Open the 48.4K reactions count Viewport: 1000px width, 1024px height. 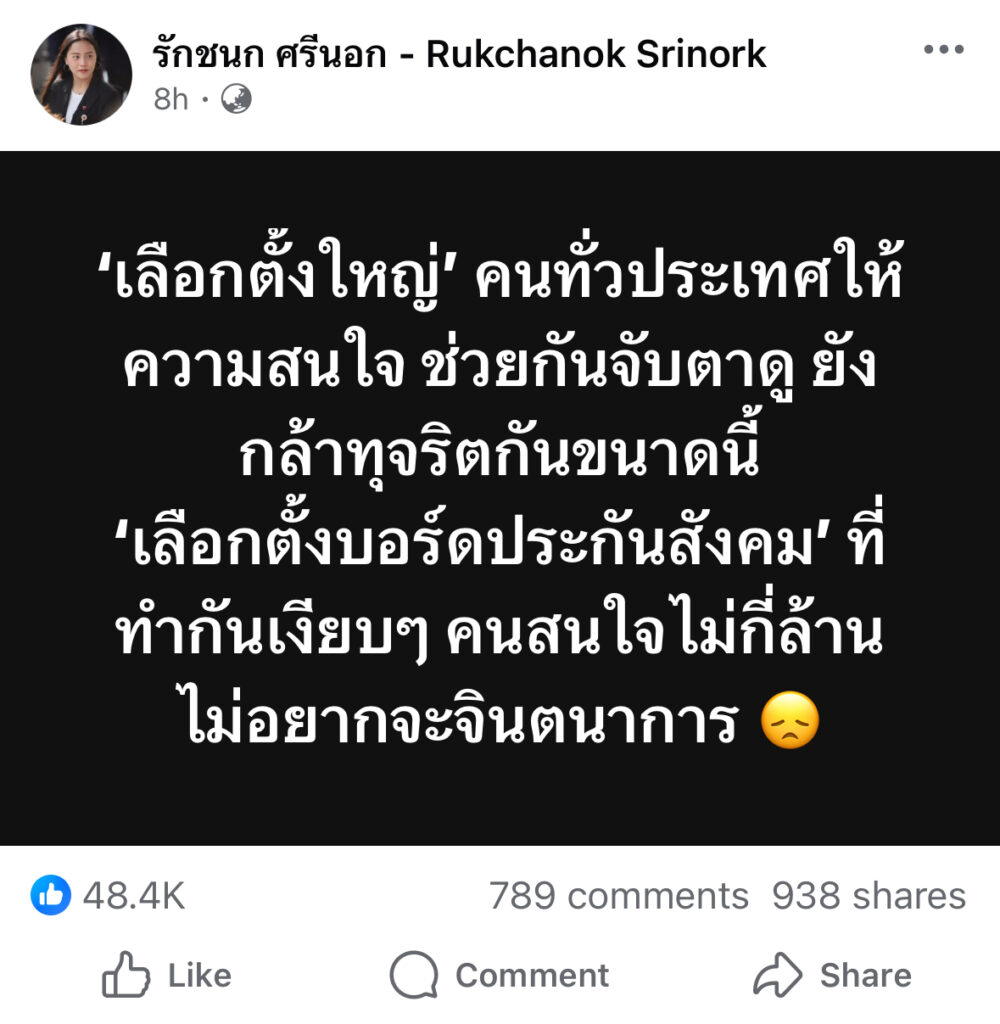134,895
